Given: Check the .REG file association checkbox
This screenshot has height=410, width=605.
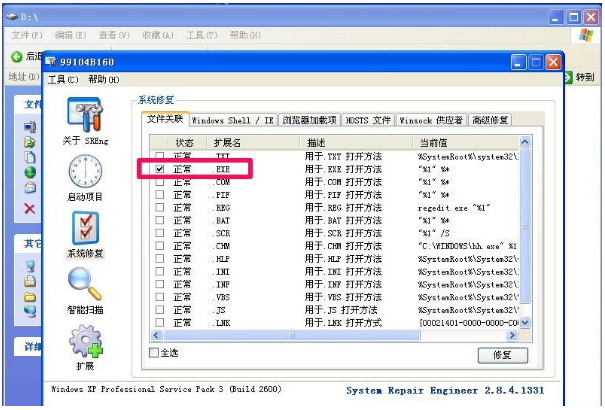Looking at the screenshot, I should pyautogui.click(x=160, y=208).
